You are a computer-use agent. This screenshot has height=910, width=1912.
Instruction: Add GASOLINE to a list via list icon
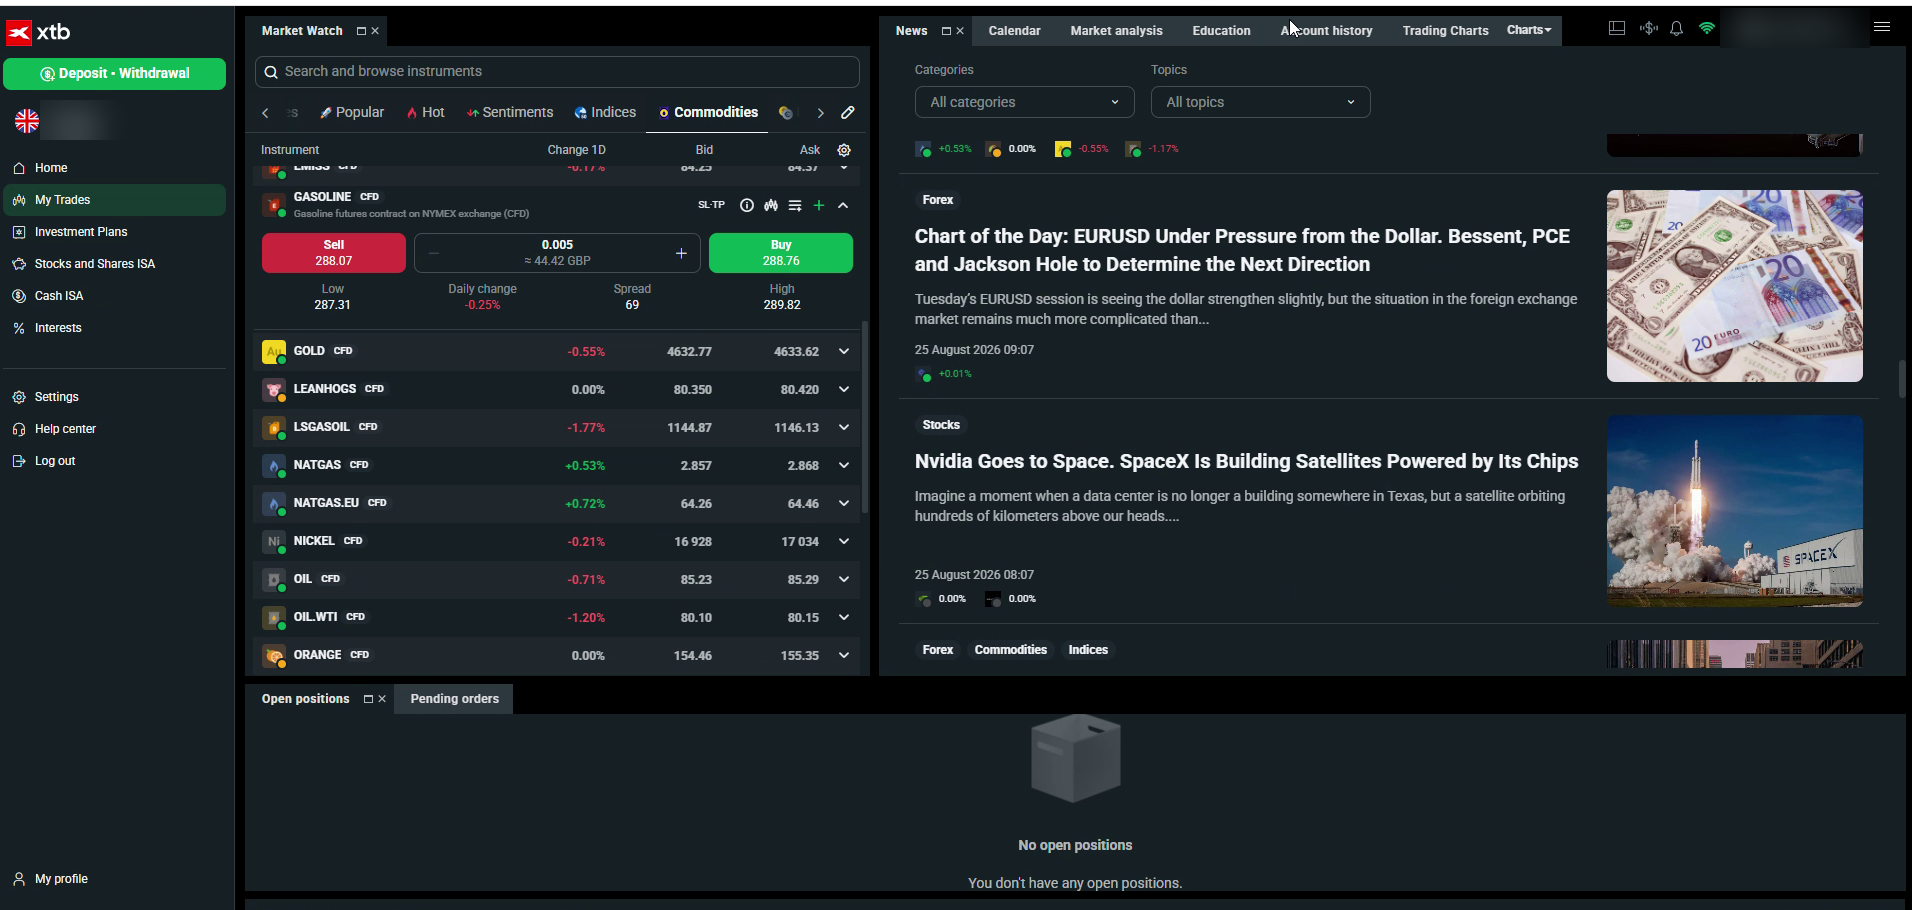pos(795,205)
